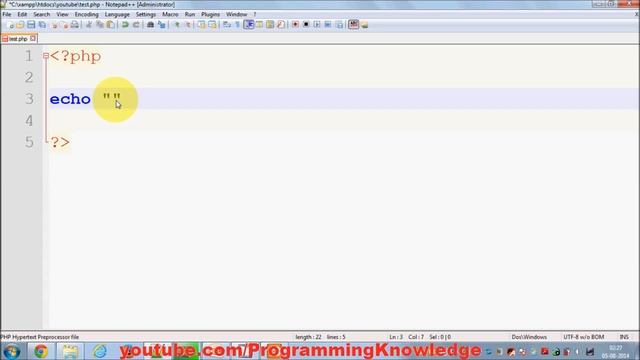The height and width of the screenshot is (360, 640).
Task: Toggle Show All Characters icon
Action: coord(238,25)
